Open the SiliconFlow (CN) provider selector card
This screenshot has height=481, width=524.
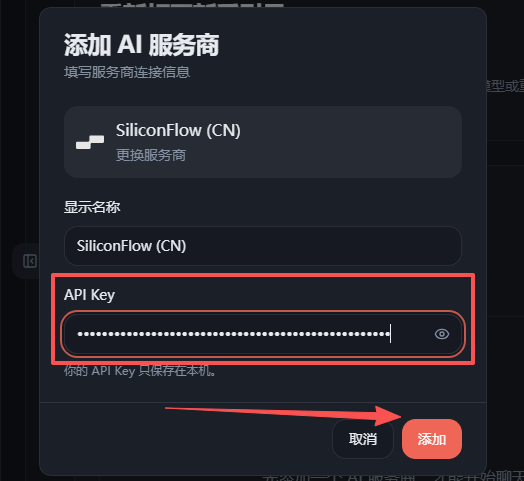[x=263, y=142]
